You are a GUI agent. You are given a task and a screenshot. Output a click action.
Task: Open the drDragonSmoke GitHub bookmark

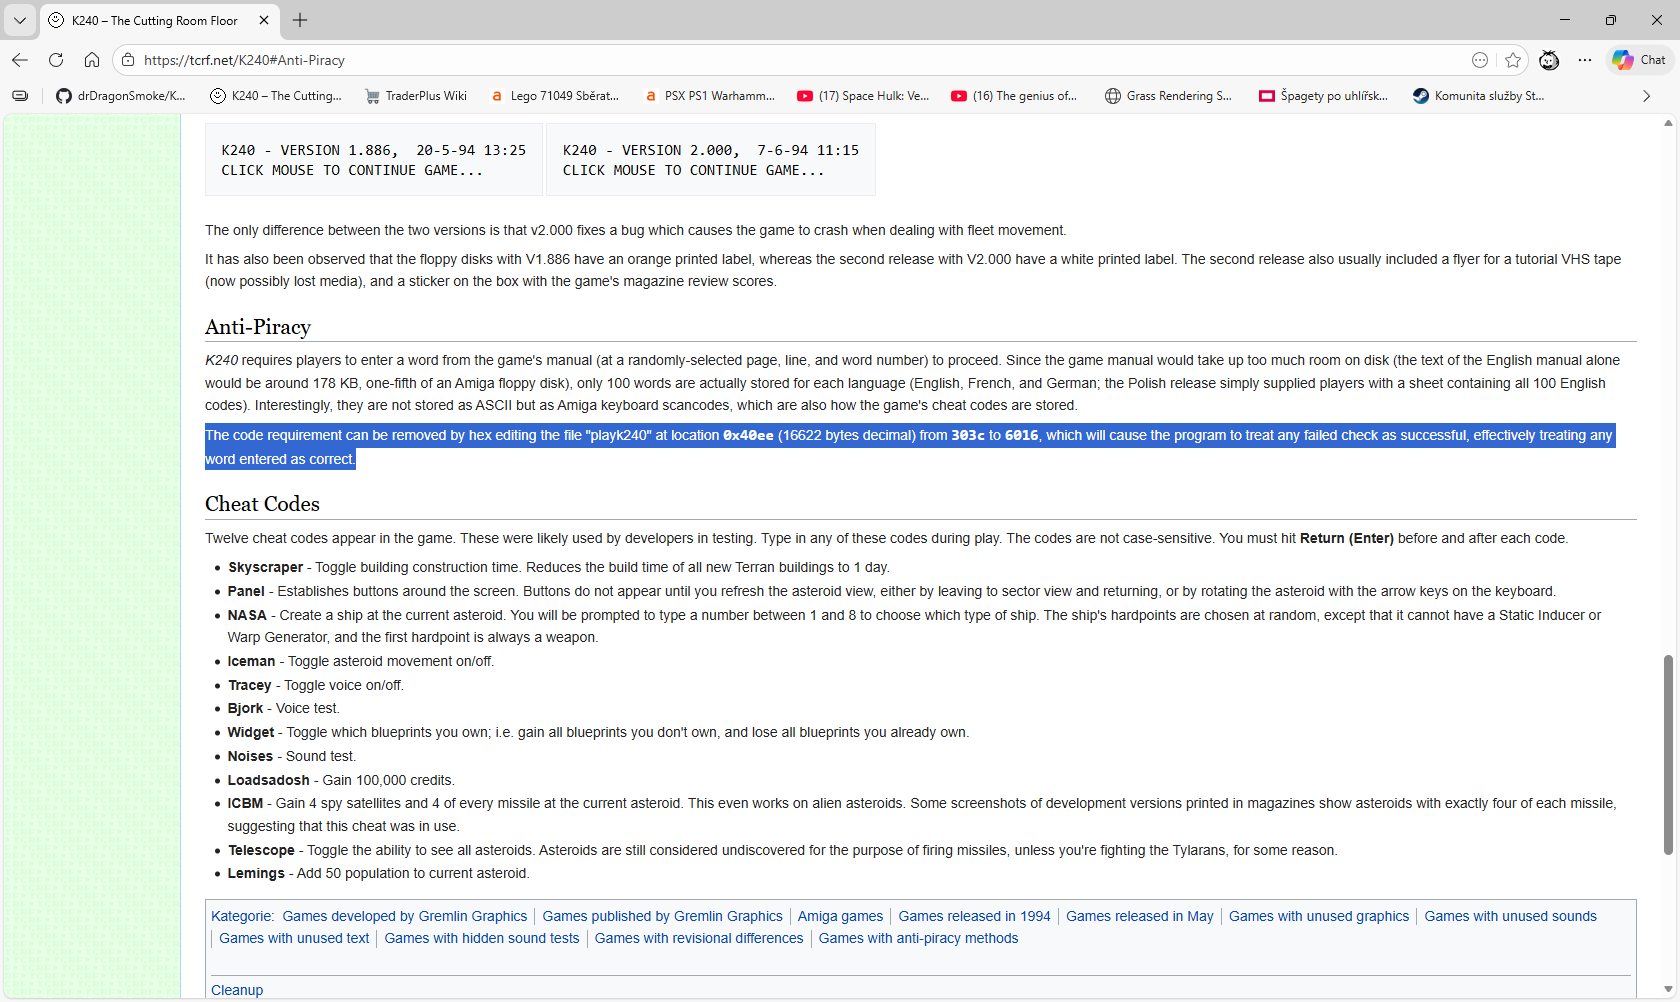coord(121,96)
